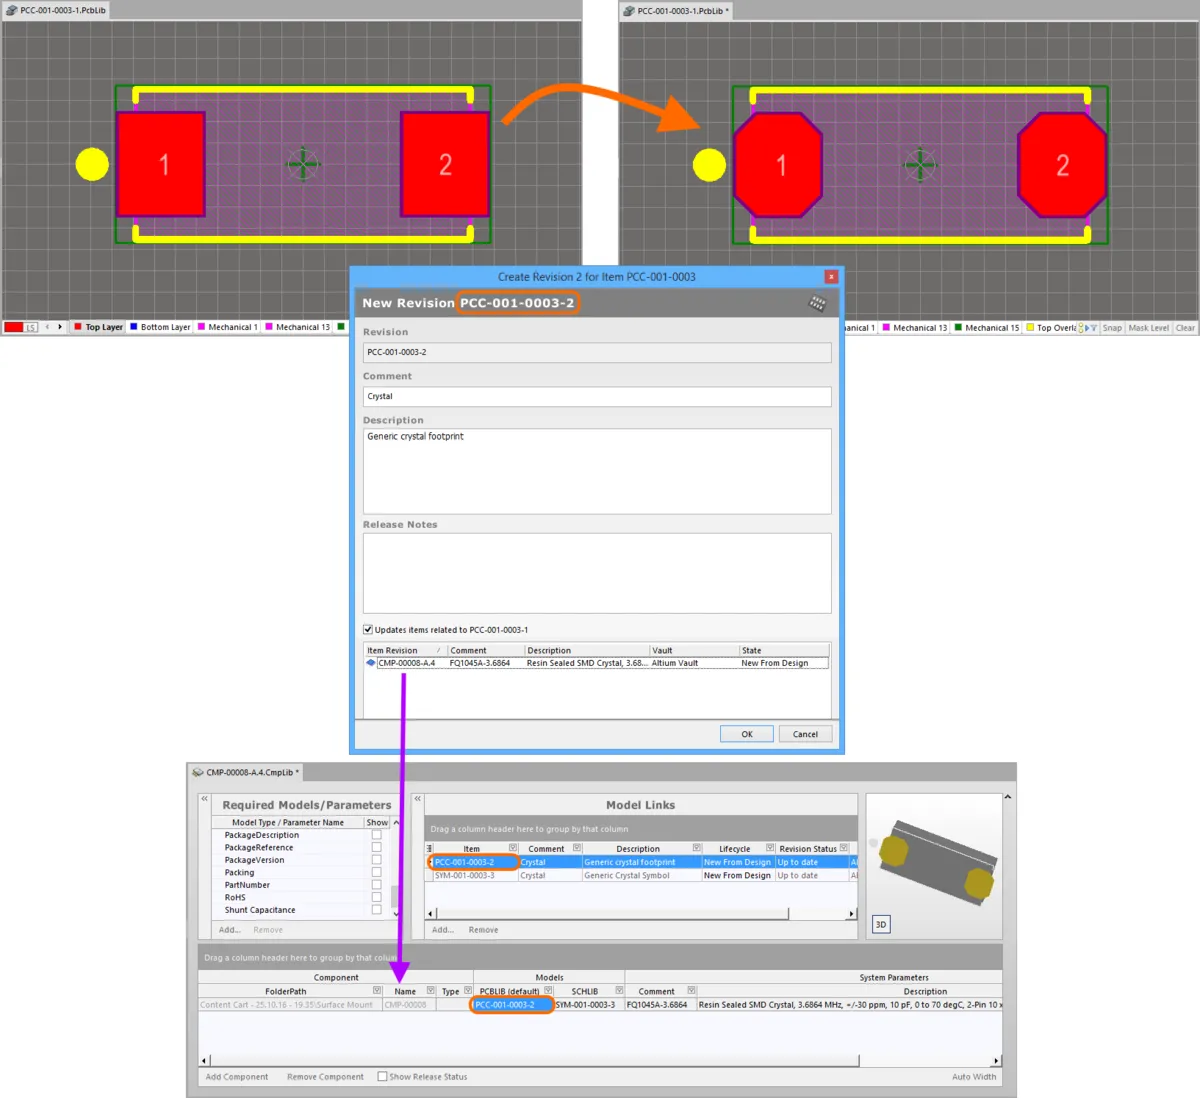This screenshot has height=1098, width=1200.
Task: Open filter dropdown on SCHLIB column
Action: click(x=619, y=991)
